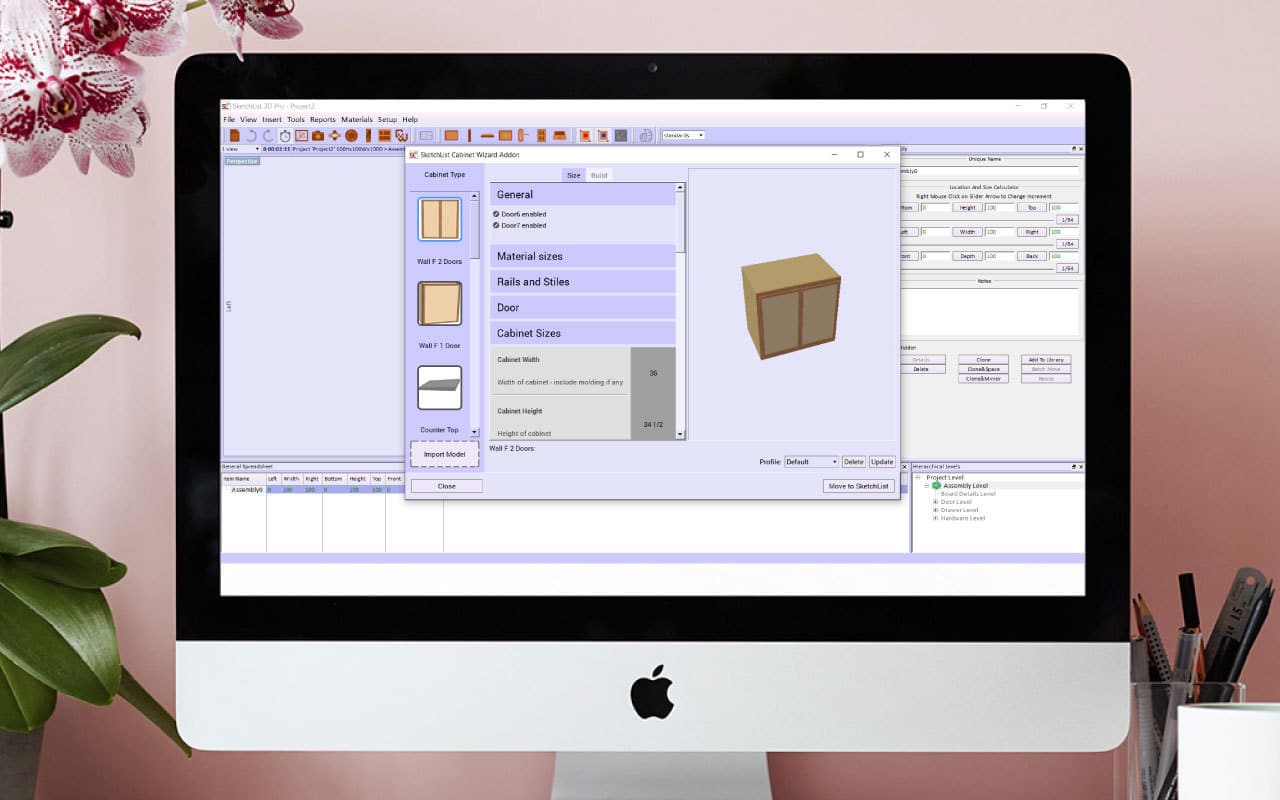Screen dimensions: 1280x800
Task: Disable the Door6 enabled checkbox
Action: click(495, 213)
